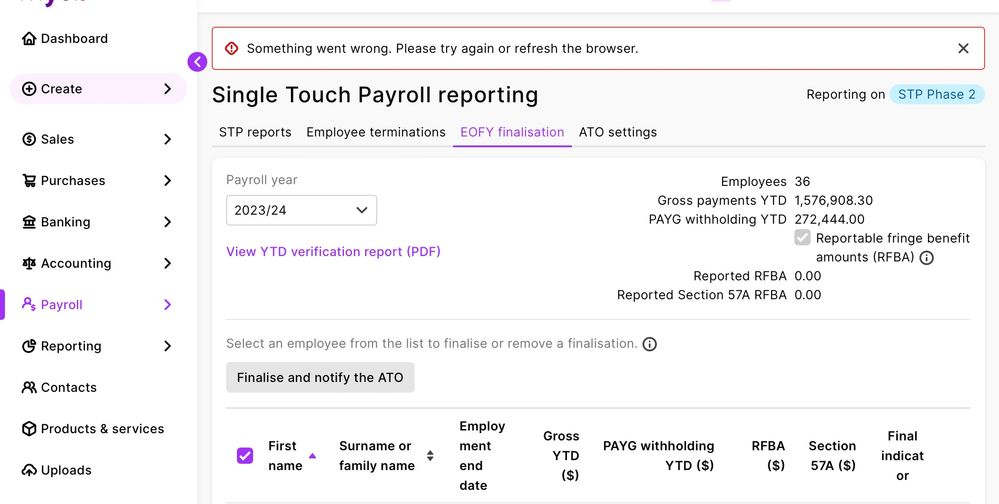This screenshot has width=999, height=504.
Task: Go to the Employee terminations tab
Action: 376,132
